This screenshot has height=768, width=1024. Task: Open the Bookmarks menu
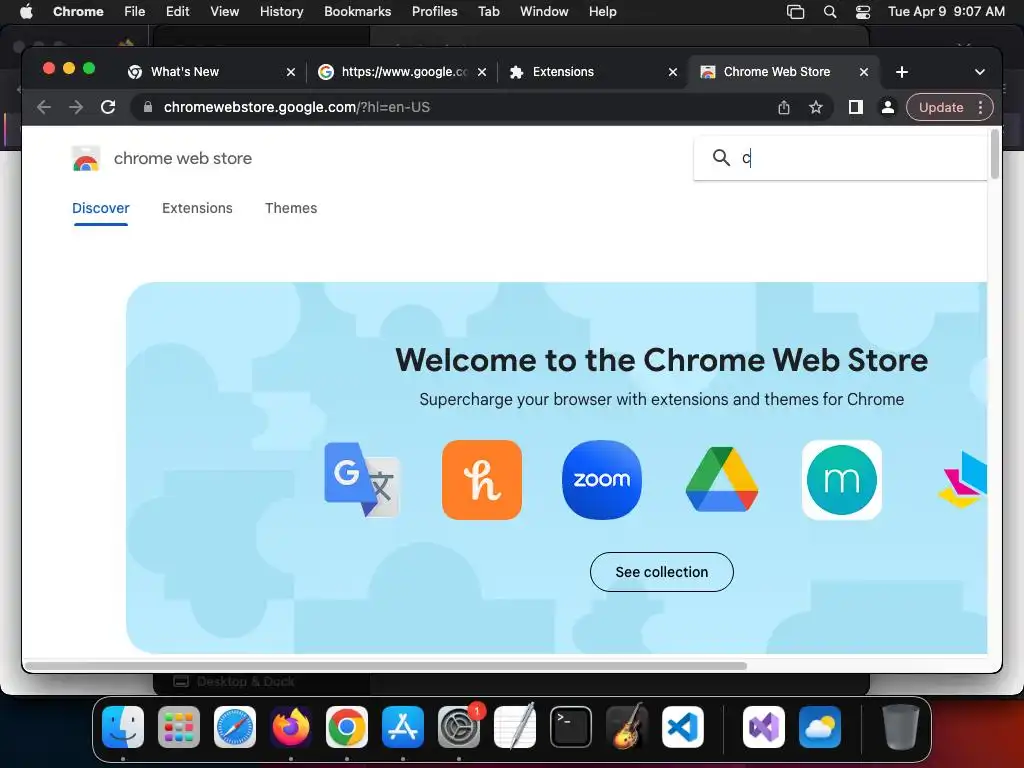point(357,12)
